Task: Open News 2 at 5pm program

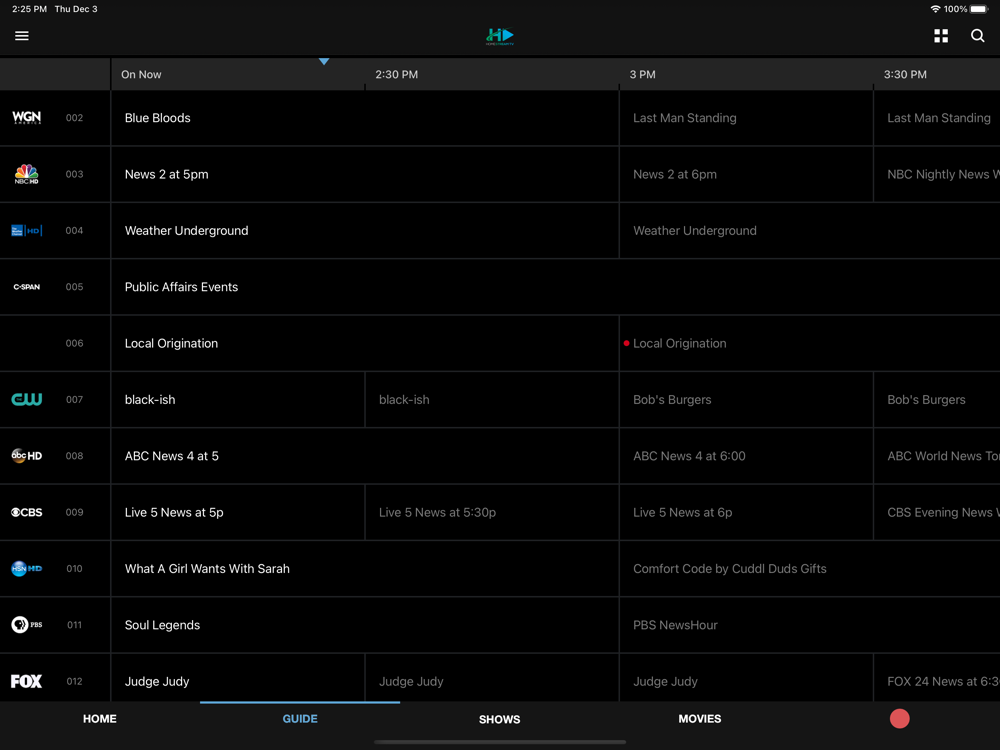Action: (x=365, y=174)
